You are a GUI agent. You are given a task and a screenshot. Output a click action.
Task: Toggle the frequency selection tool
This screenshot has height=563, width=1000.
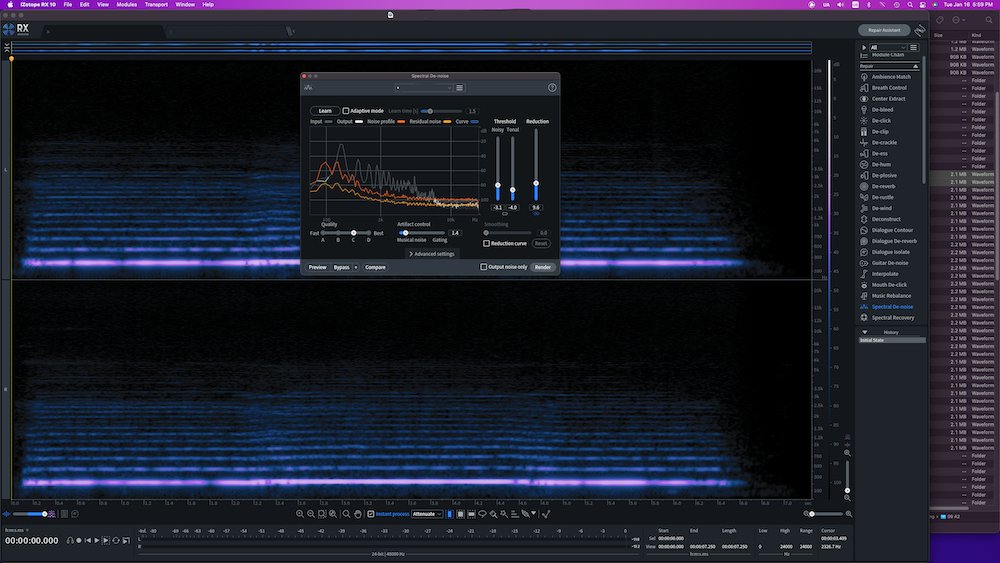click(471, 514)
